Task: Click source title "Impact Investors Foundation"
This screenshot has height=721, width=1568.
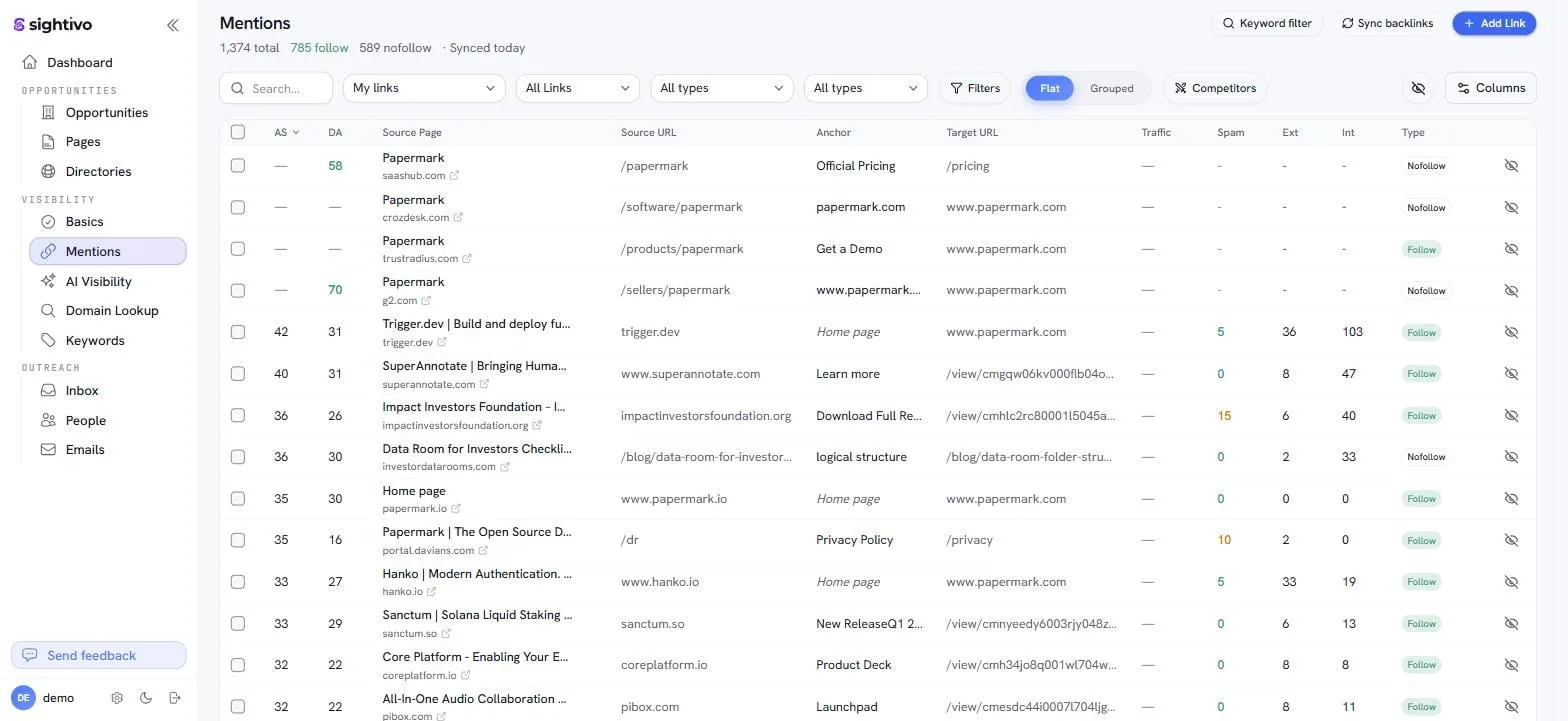Action: coord(474,407)
